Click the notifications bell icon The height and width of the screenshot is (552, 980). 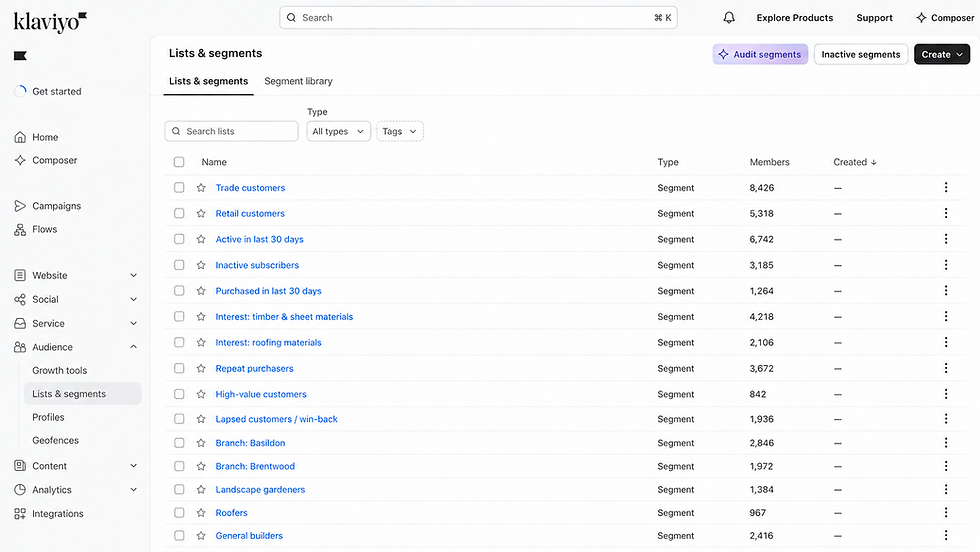tap(729, 18)
